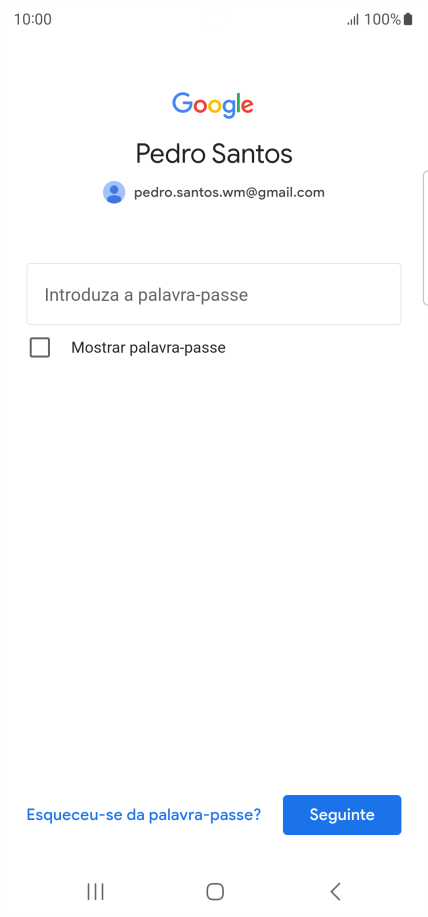Viewport: 428px width, 917px height.
Task: Click the Mostrar palavra-passe label text
Action: coord(149,348)
